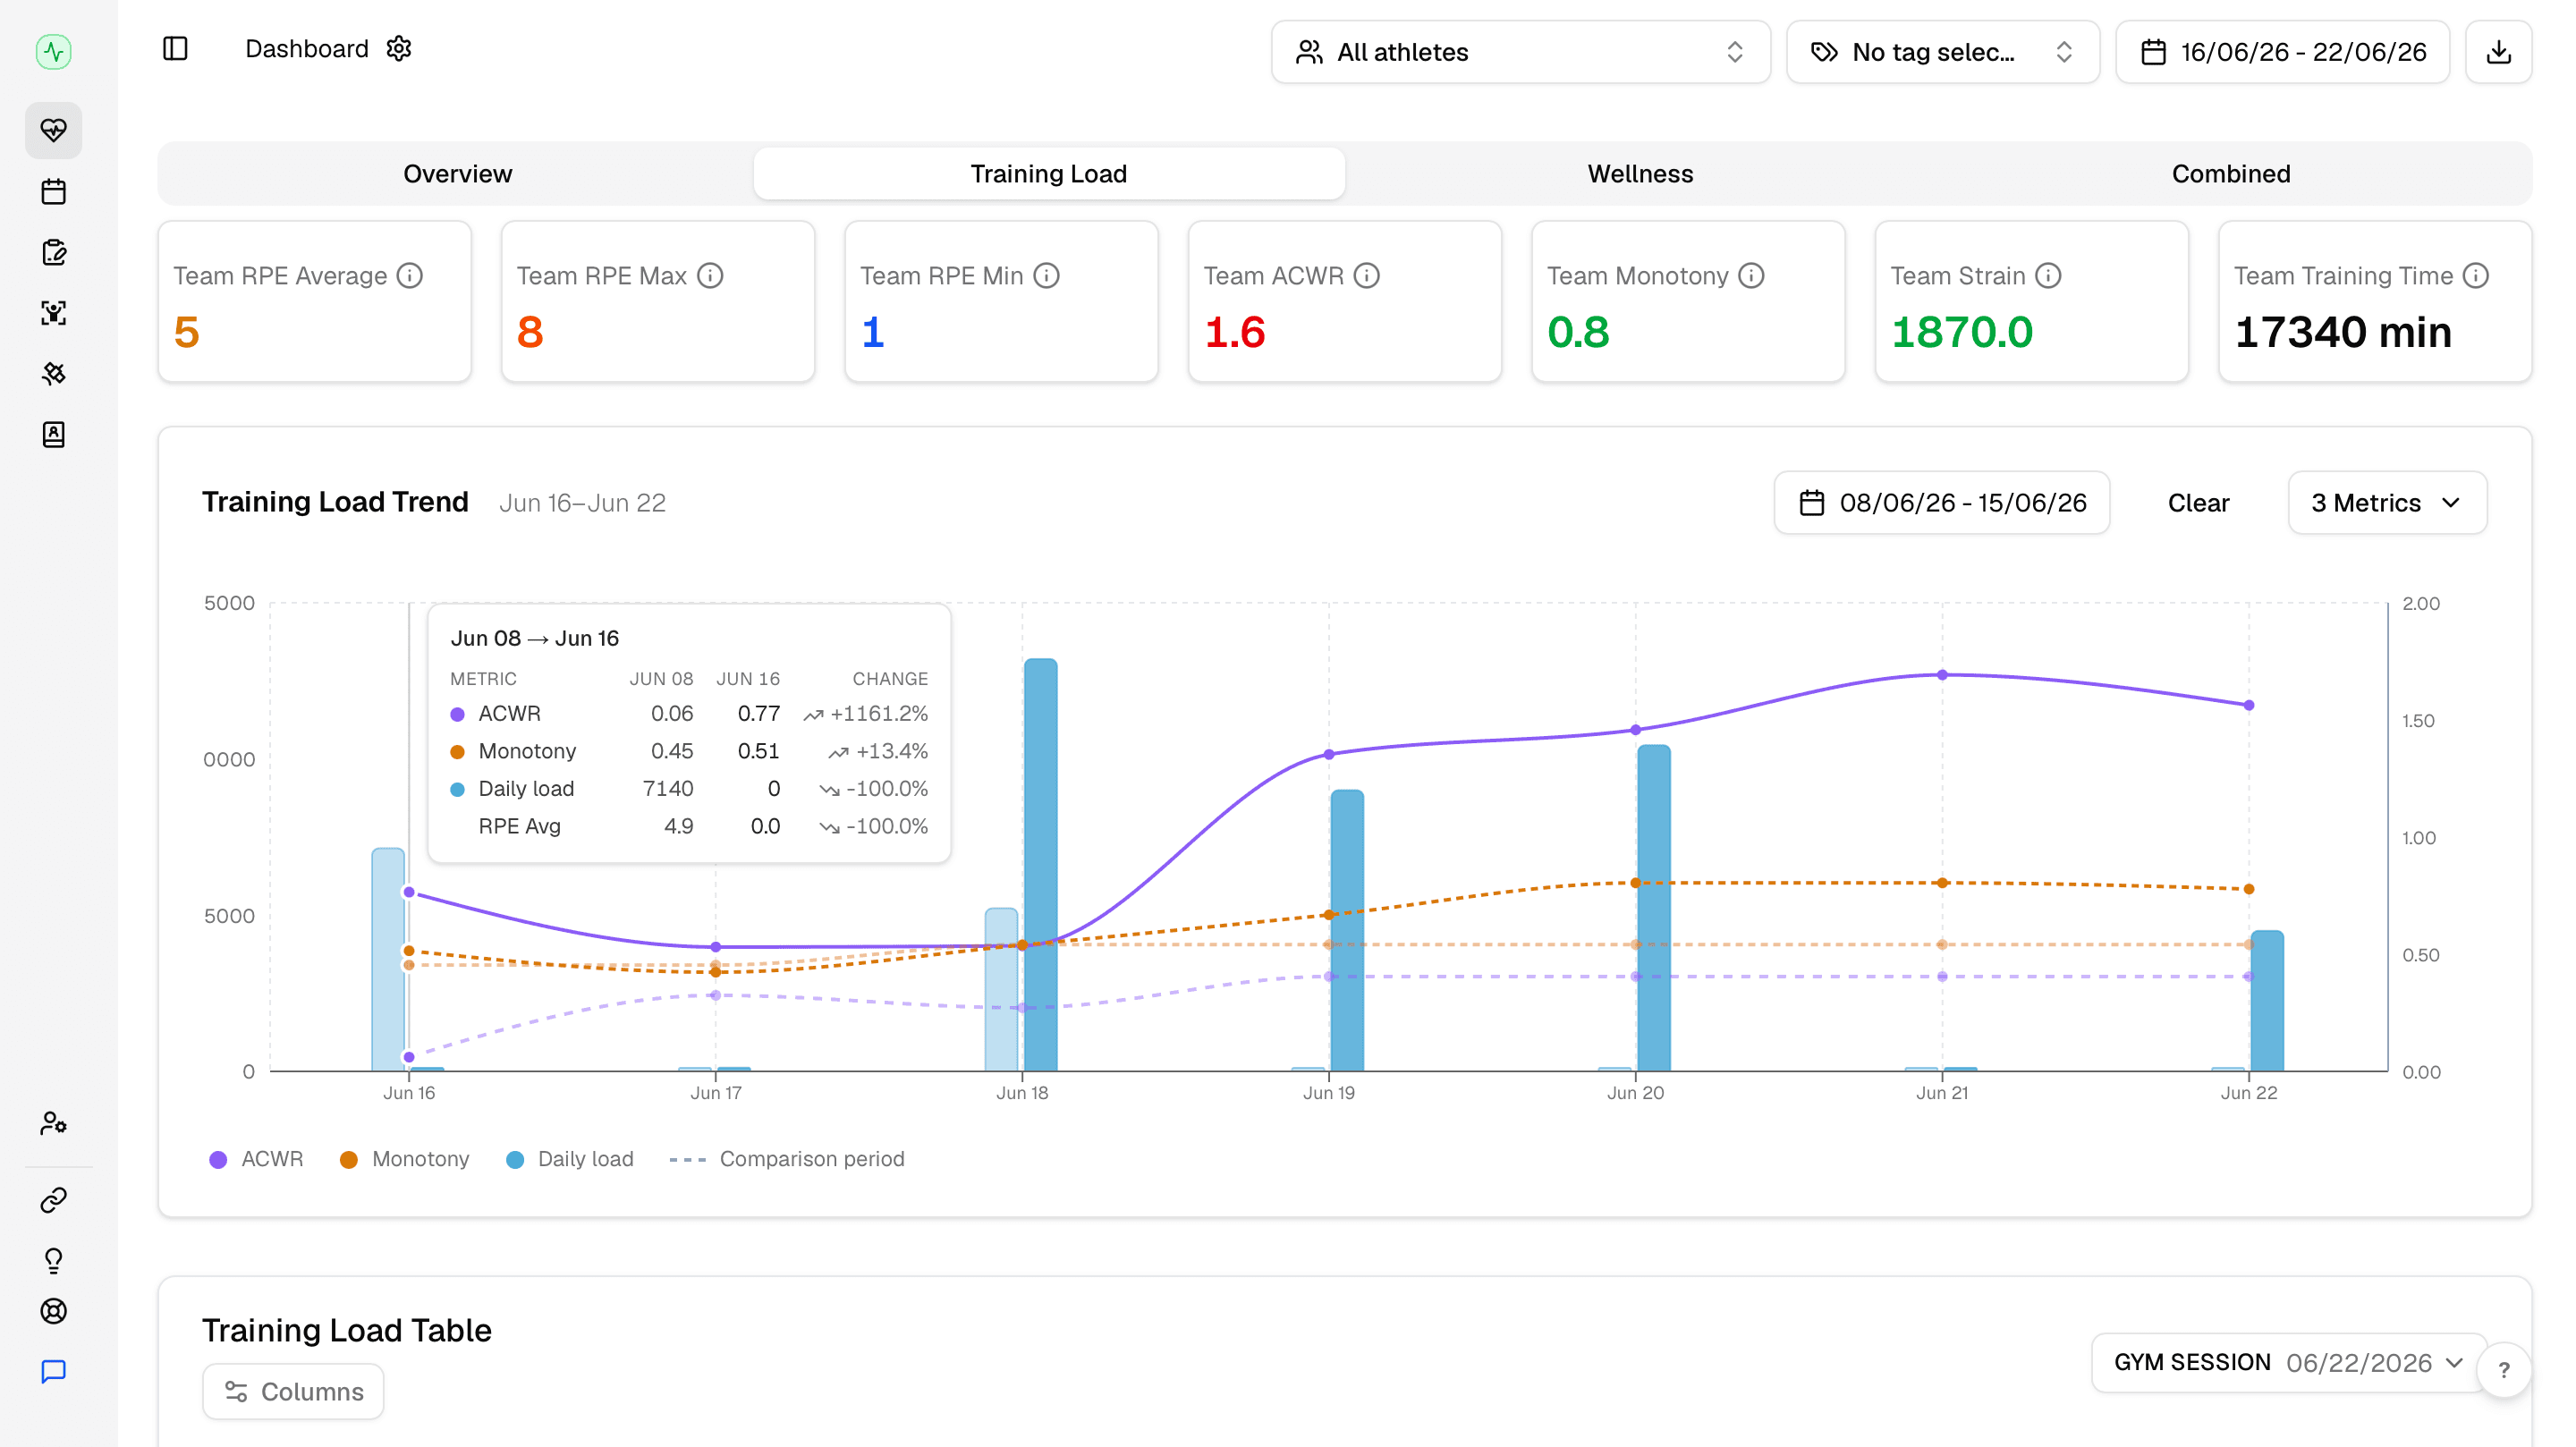
Task: Click the lightbulb ideas sidebar icon
Action: (x=53, y=1260)
